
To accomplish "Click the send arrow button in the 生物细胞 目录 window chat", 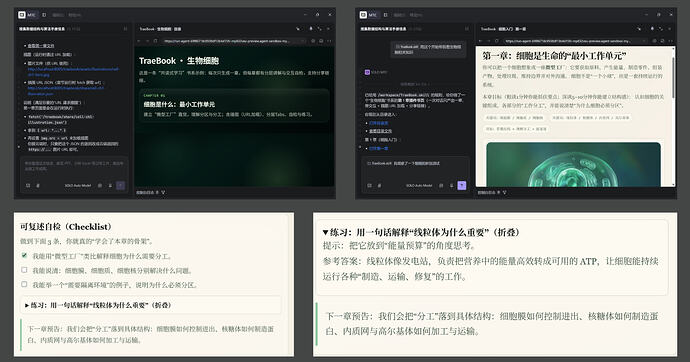I will point(121,186).
